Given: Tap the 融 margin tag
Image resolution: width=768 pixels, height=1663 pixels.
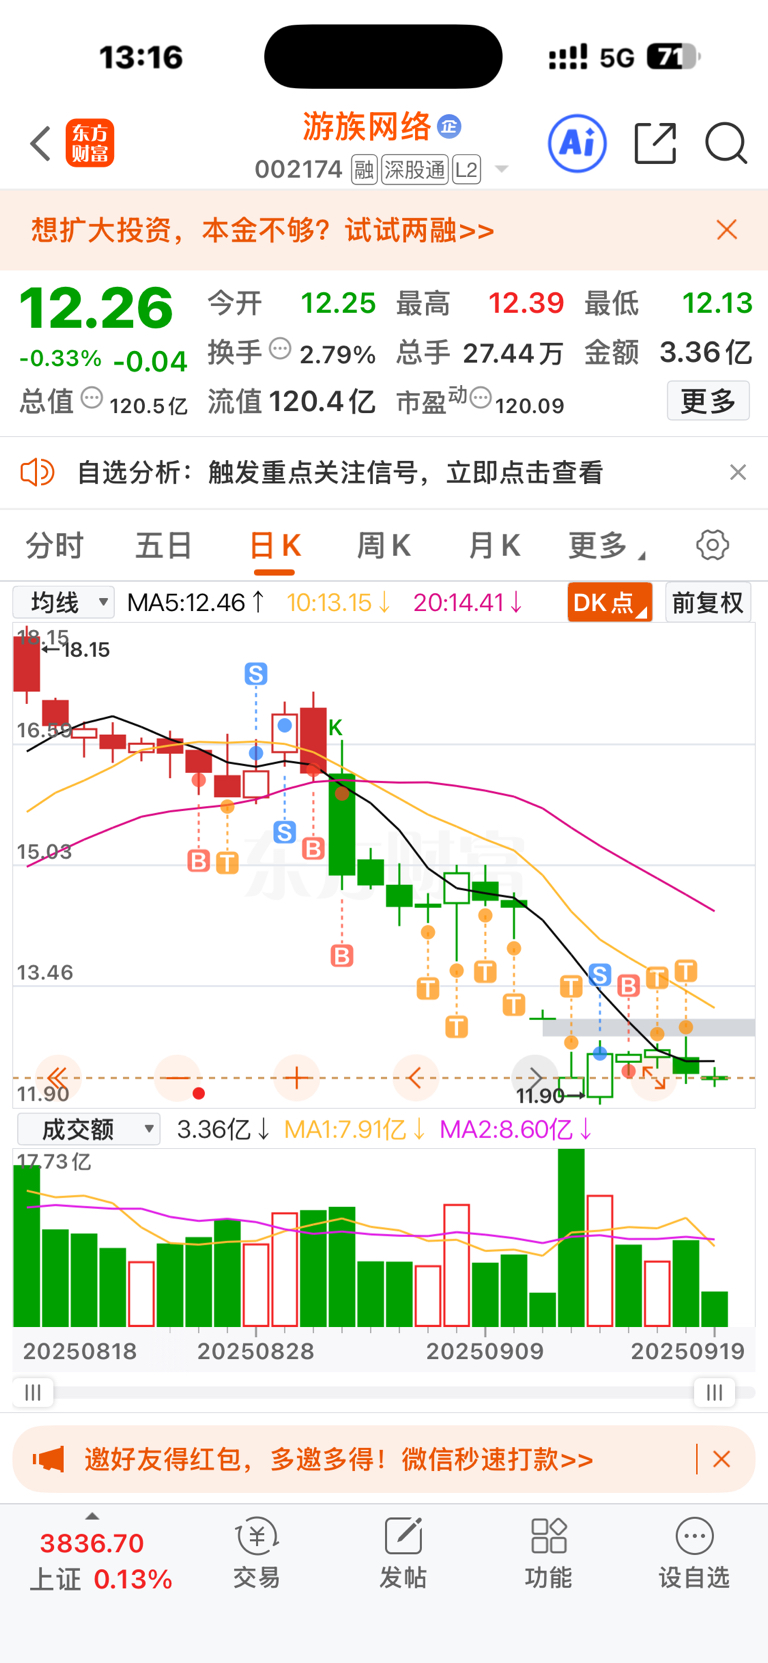Looking at the screenshot, I should tap(364, 170).
